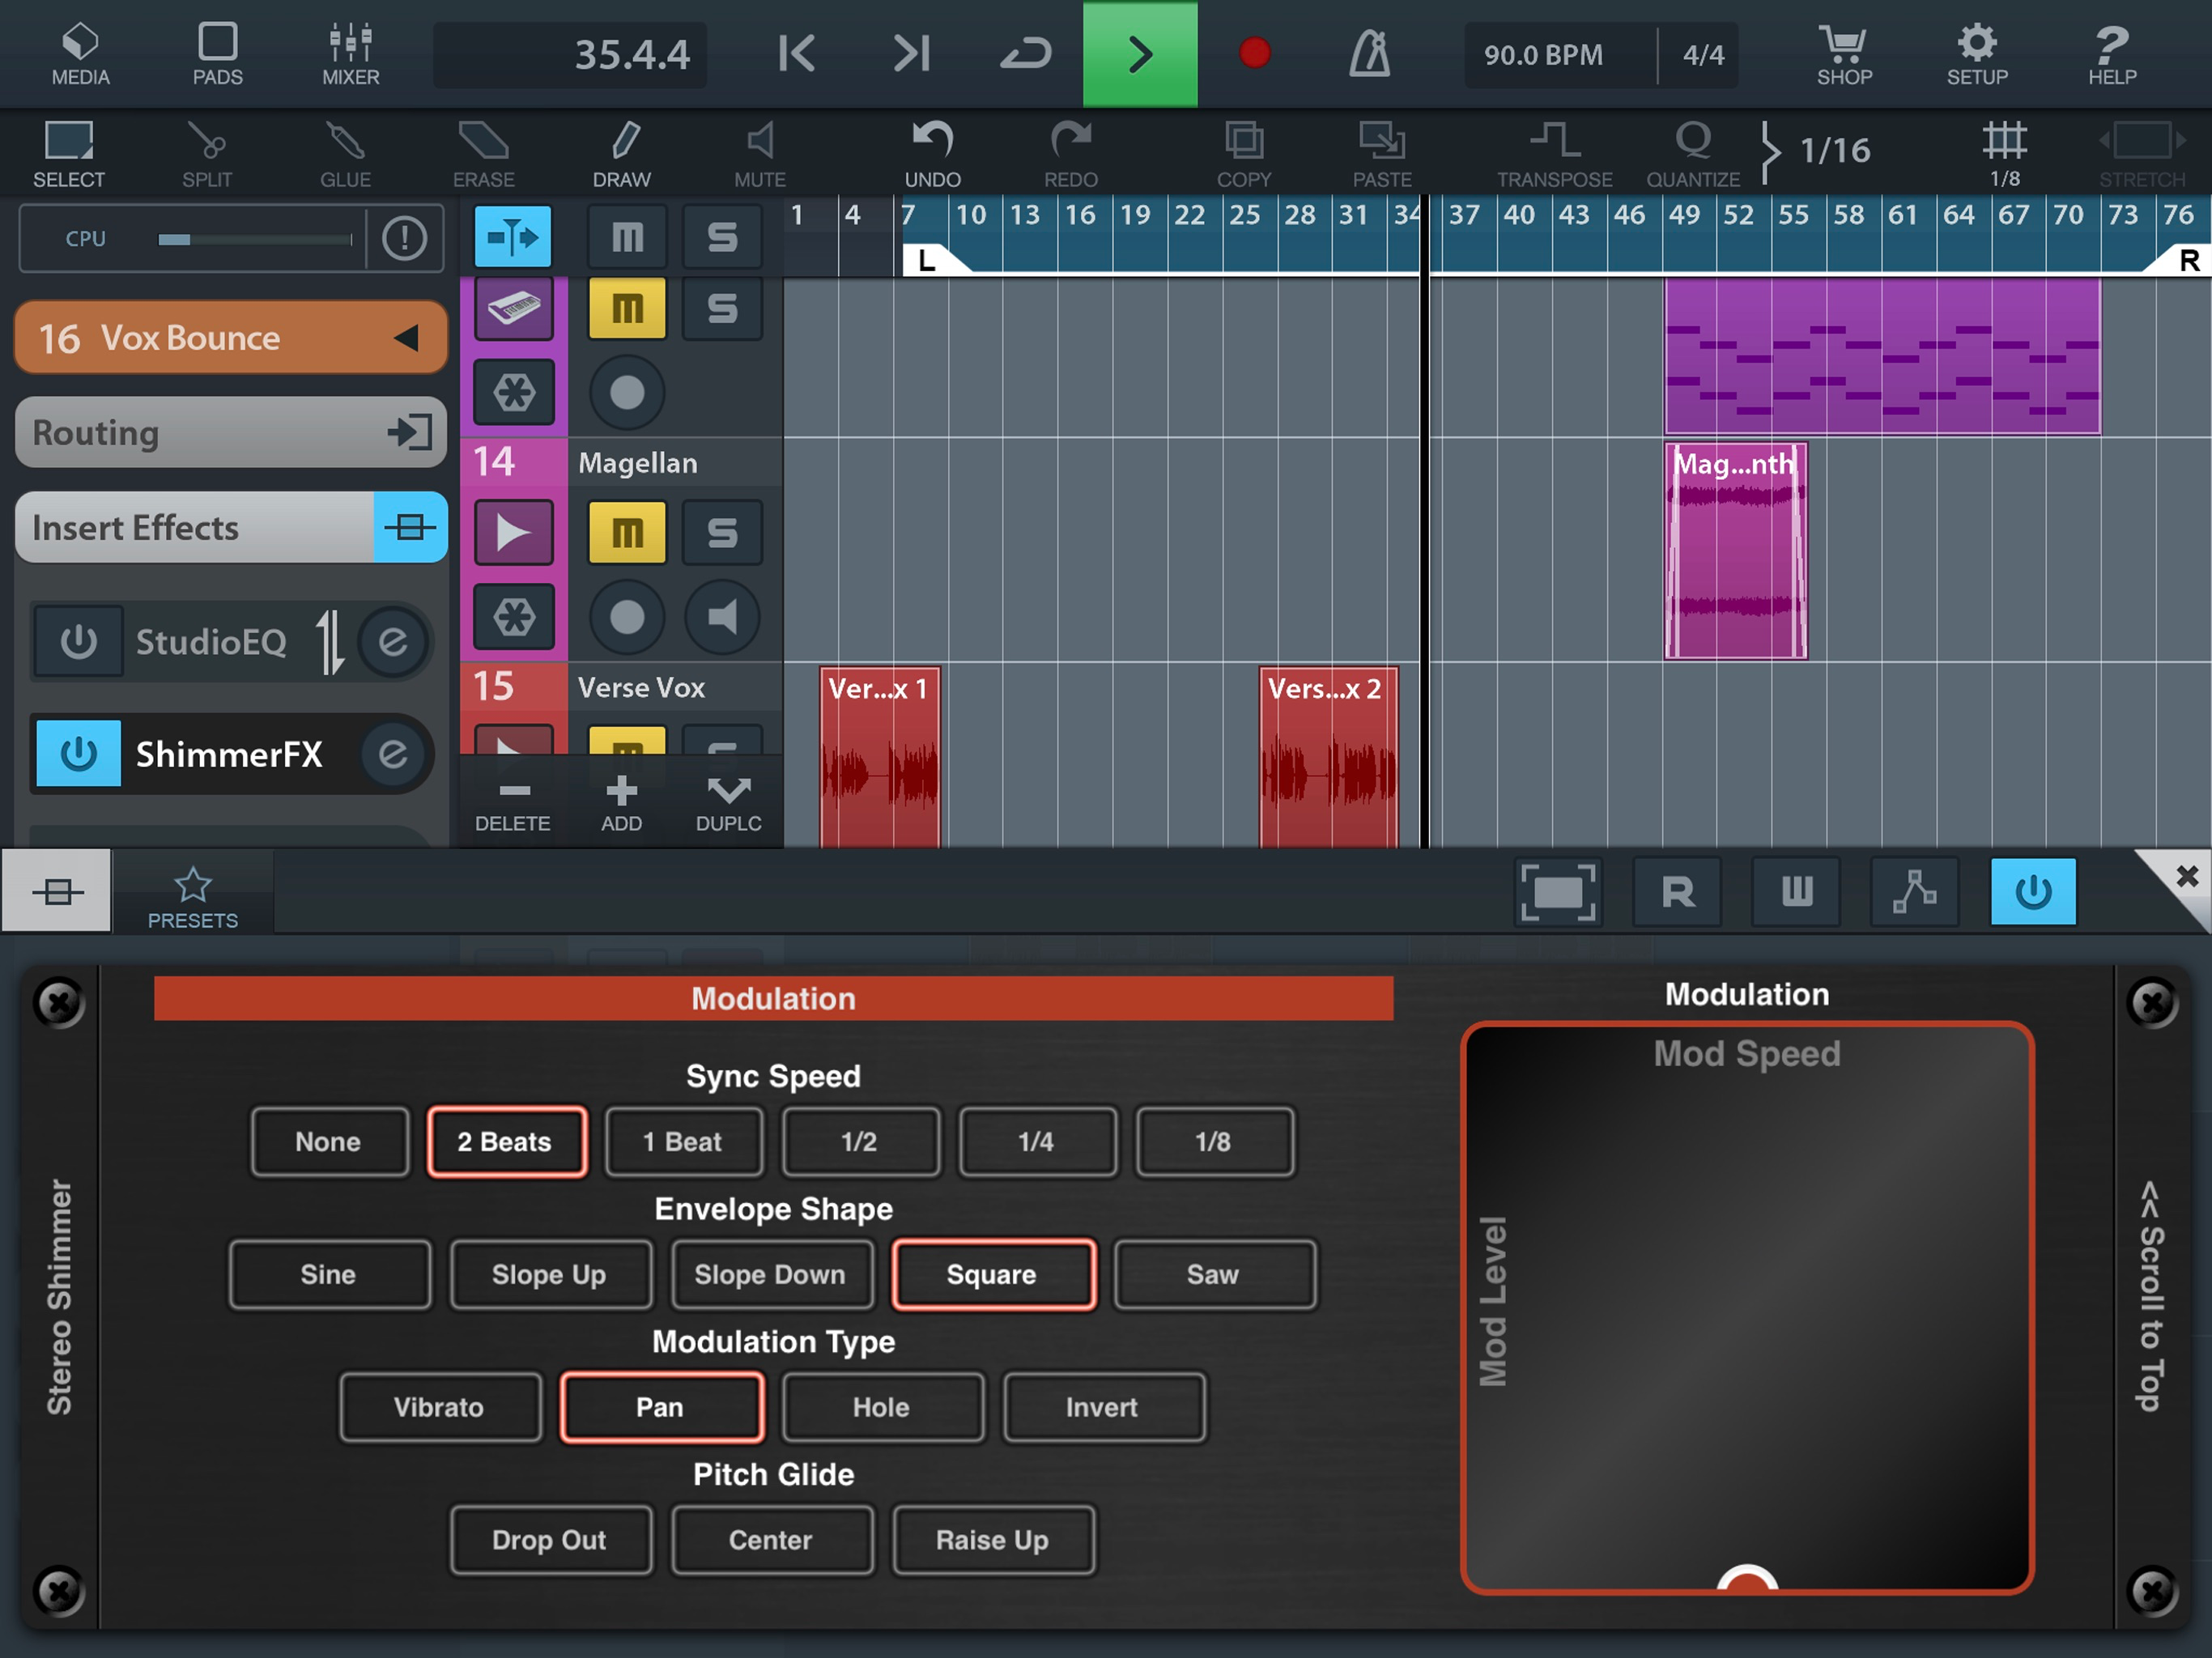The width and height of the screenshot is (2212, 1658).
Task: Toggle the metronome click
Action: click(1369, 54)
